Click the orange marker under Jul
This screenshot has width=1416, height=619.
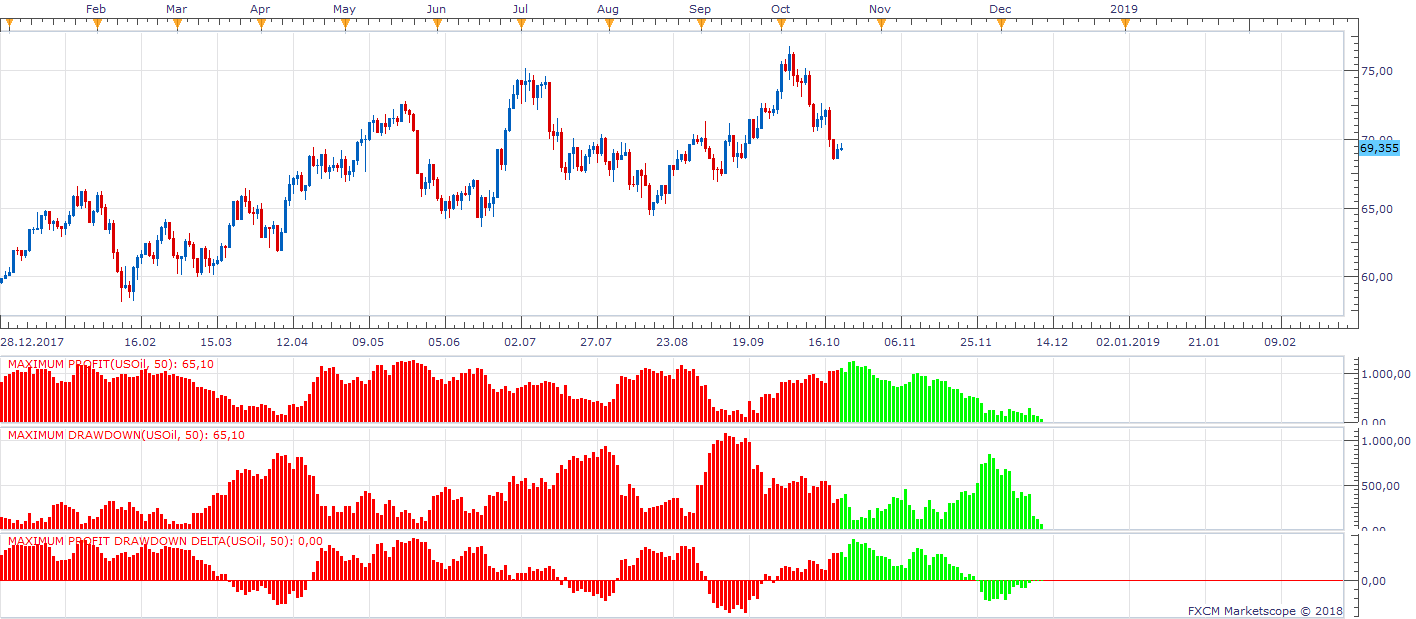(521, 25)
